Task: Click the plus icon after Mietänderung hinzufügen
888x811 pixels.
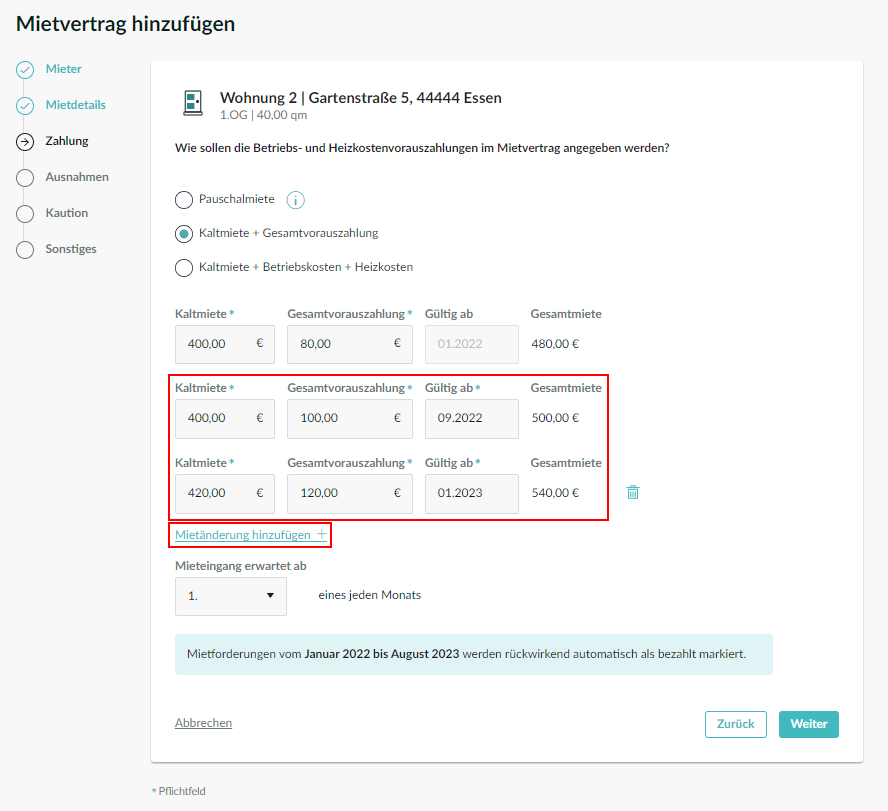Action: coord(322,533)
